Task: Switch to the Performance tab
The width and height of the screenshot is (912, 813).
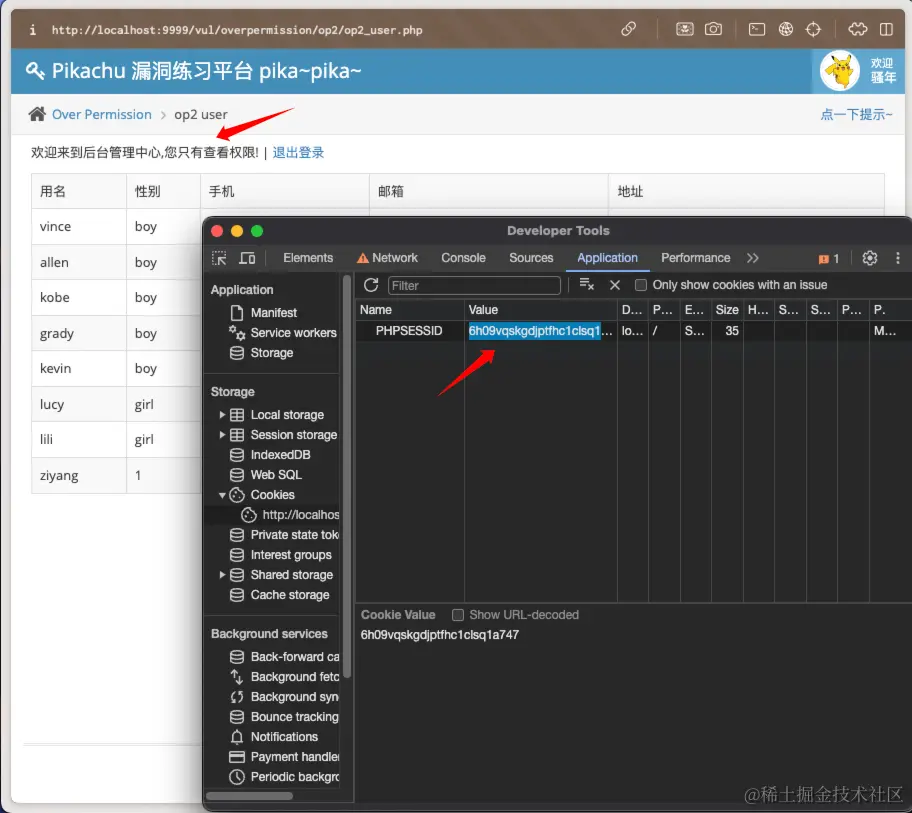Action: pos(696,258)
